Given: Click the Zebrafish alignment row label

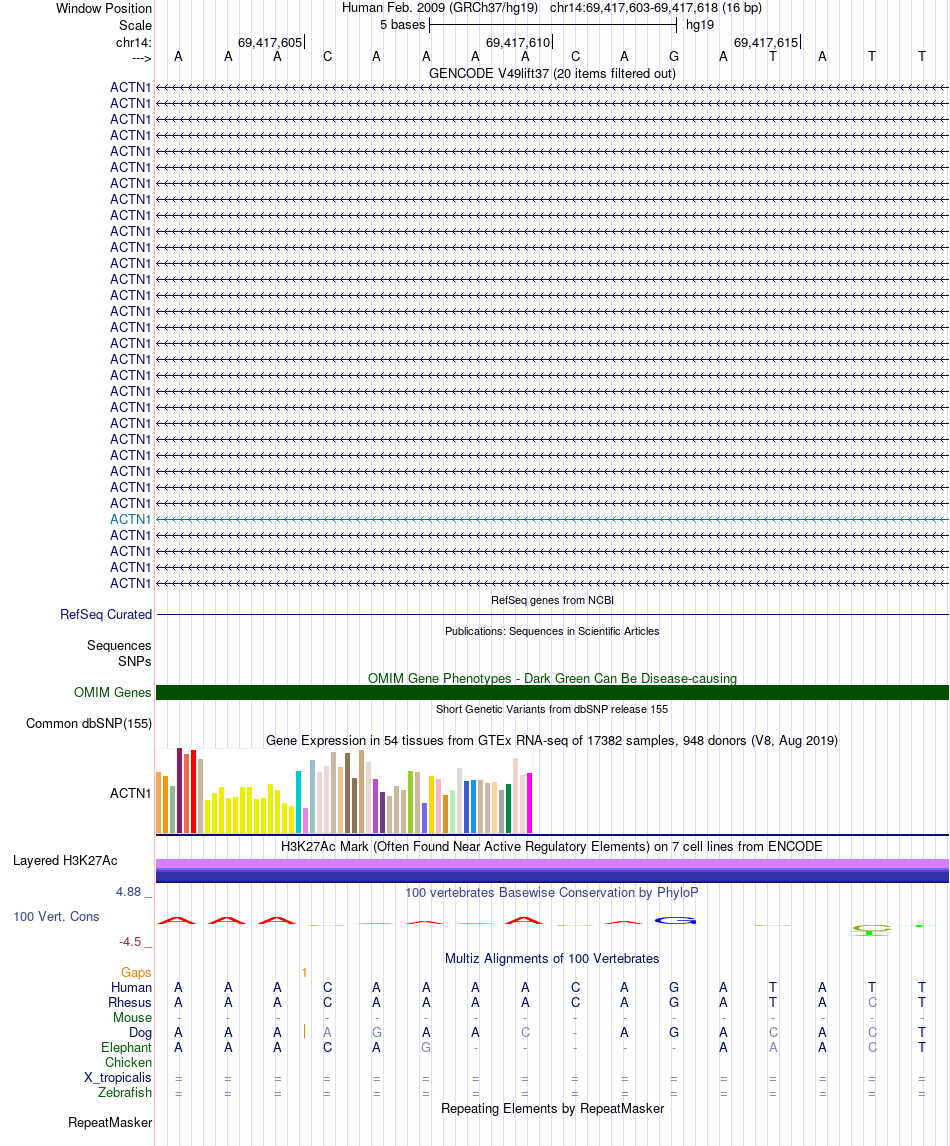Looking at the screenshot, I should [125, 1093].
